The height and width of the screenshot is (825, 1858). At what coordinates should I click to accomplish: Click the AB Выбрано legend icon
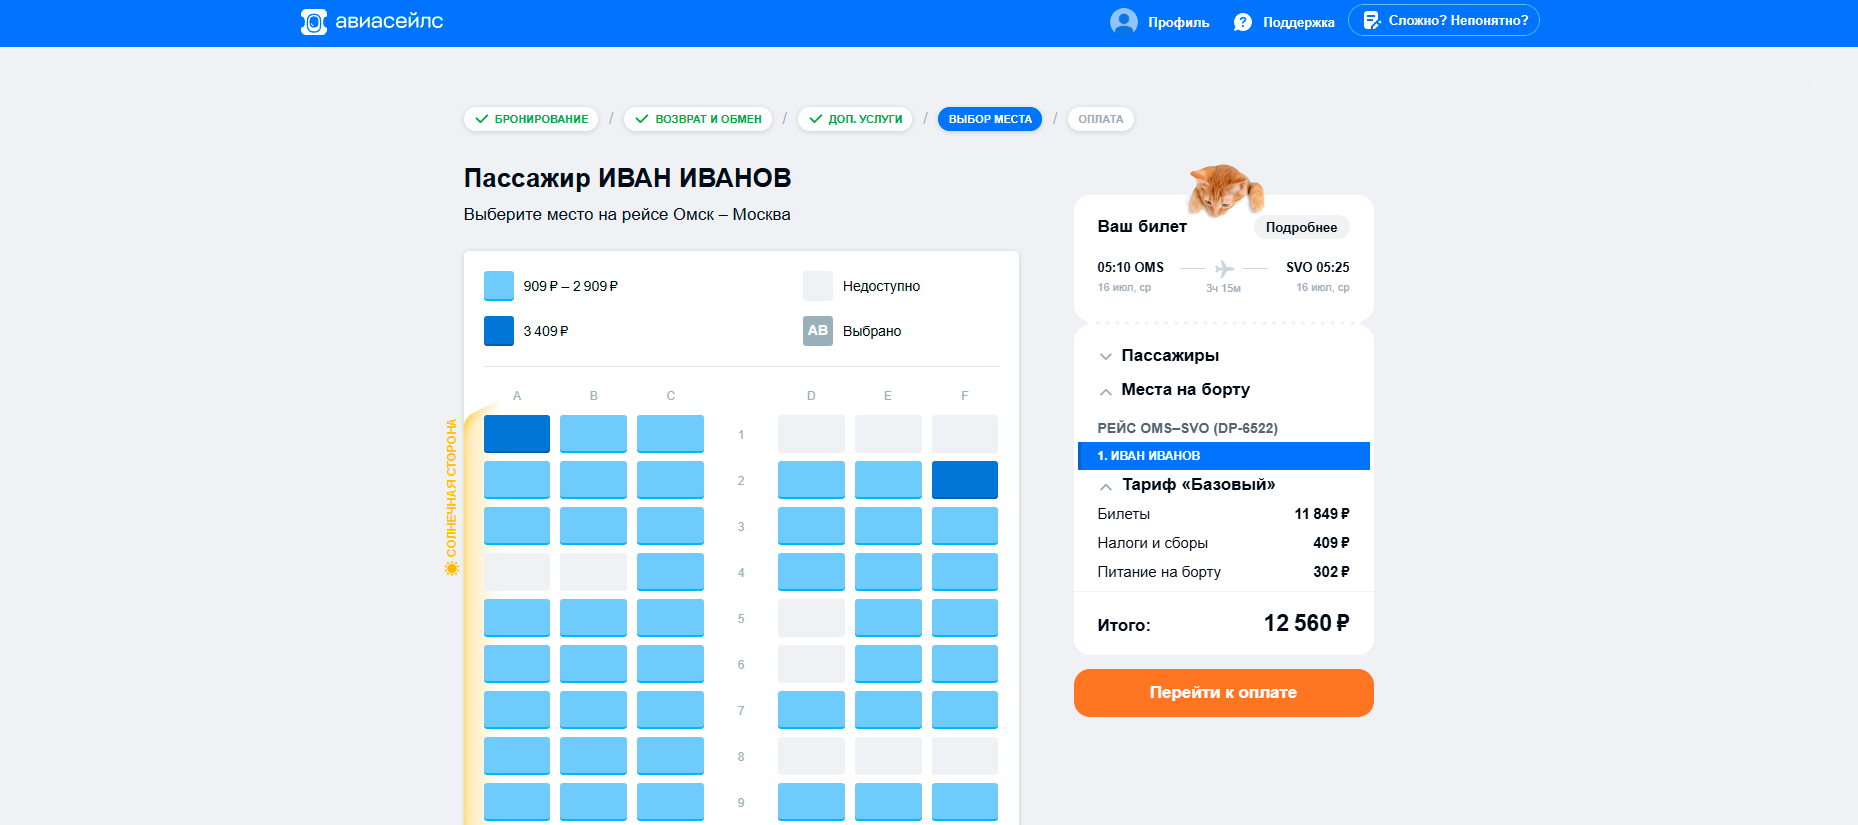point(818,331)
